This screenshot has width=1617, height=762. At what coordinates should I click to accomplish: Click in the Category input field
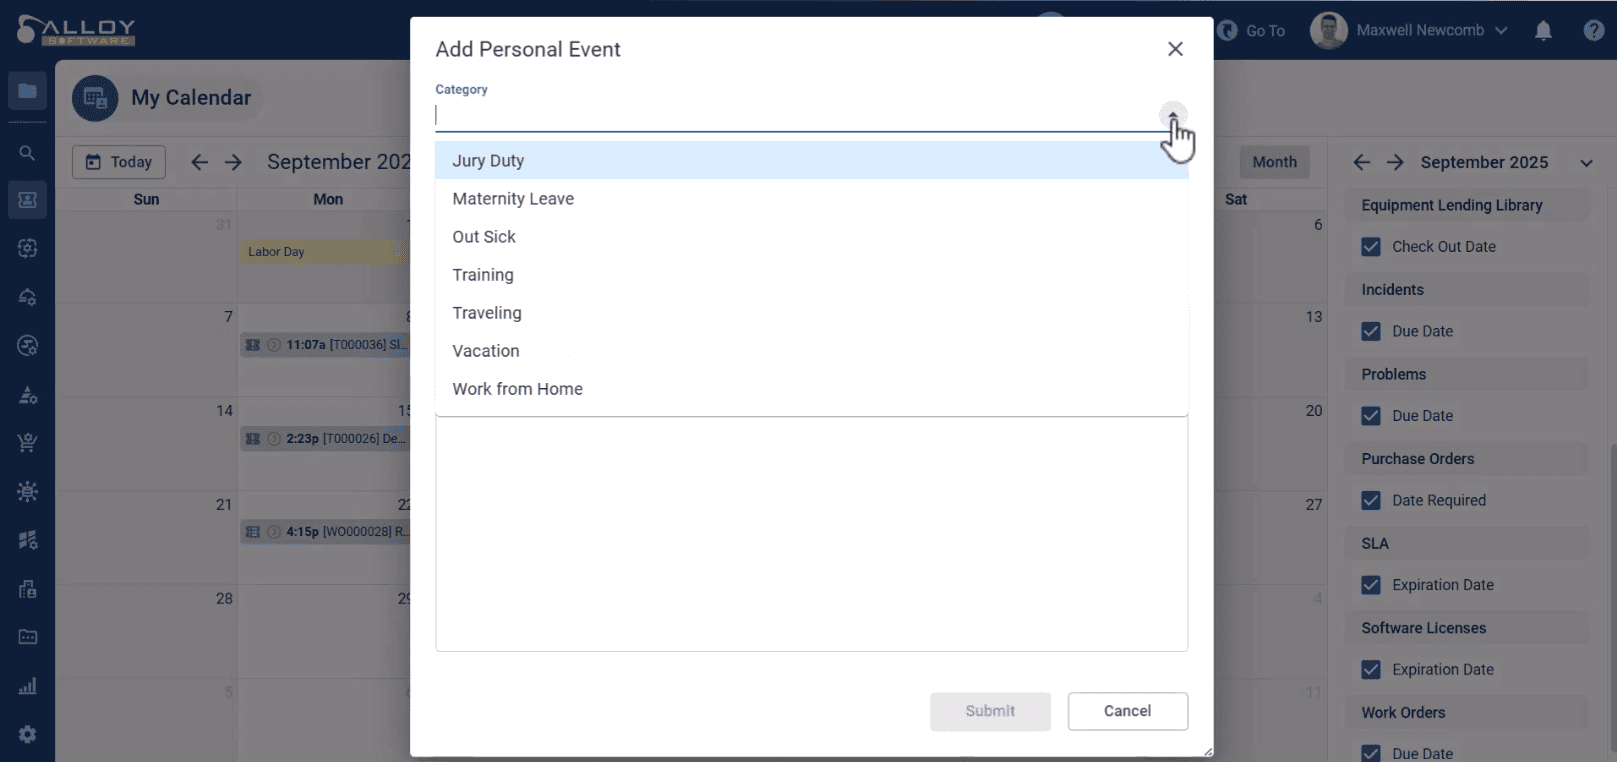coord(790,116)
